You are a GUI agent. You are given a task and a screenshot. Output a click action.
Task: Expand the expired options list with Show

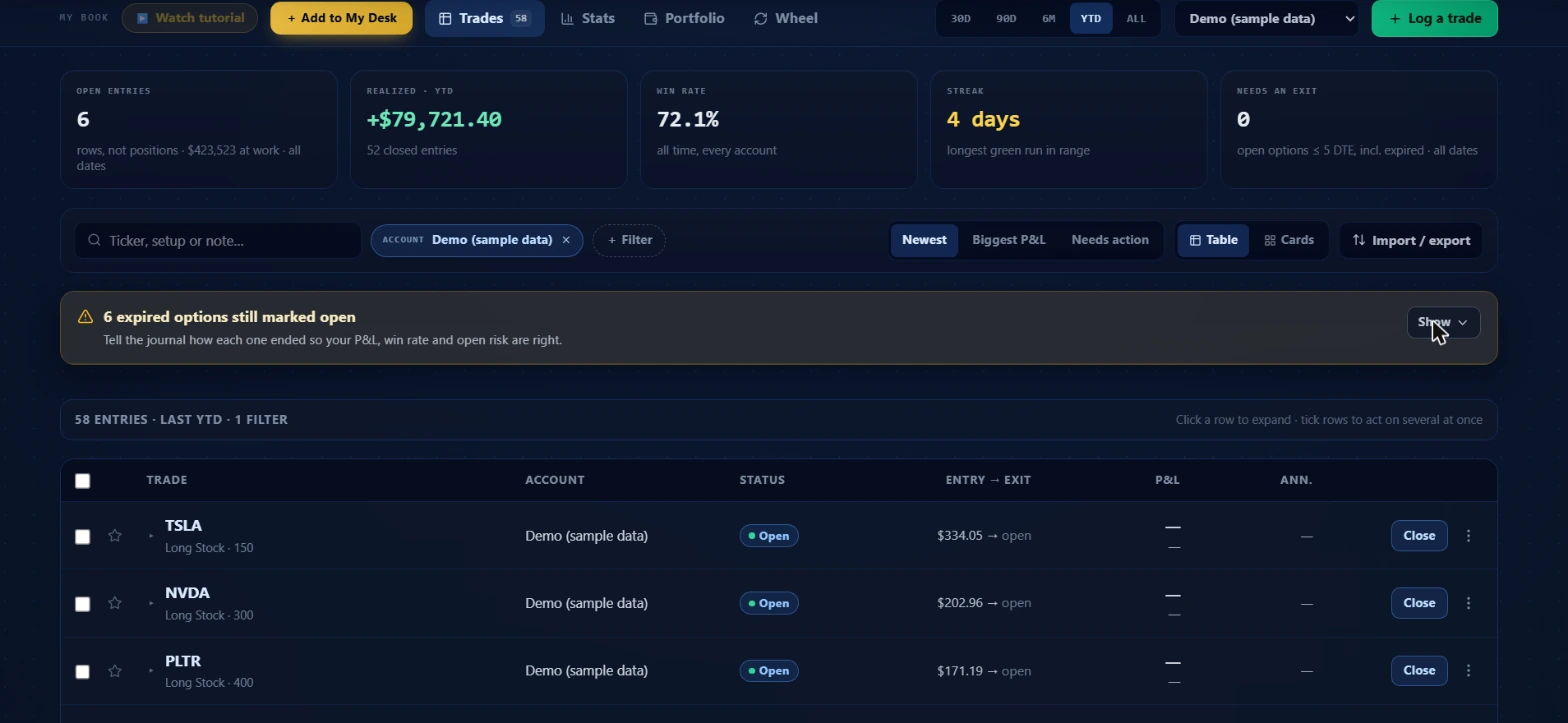pyautogui.click(x=1443, y=323)
